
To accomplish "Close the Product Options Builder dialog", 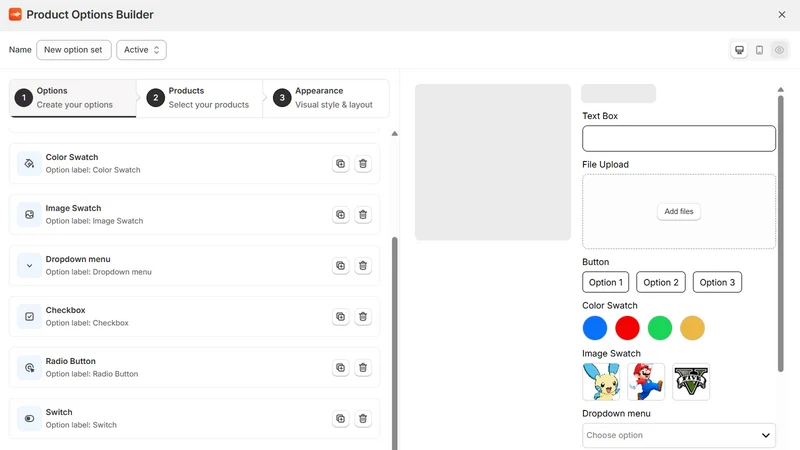I will tap(782, 15).
